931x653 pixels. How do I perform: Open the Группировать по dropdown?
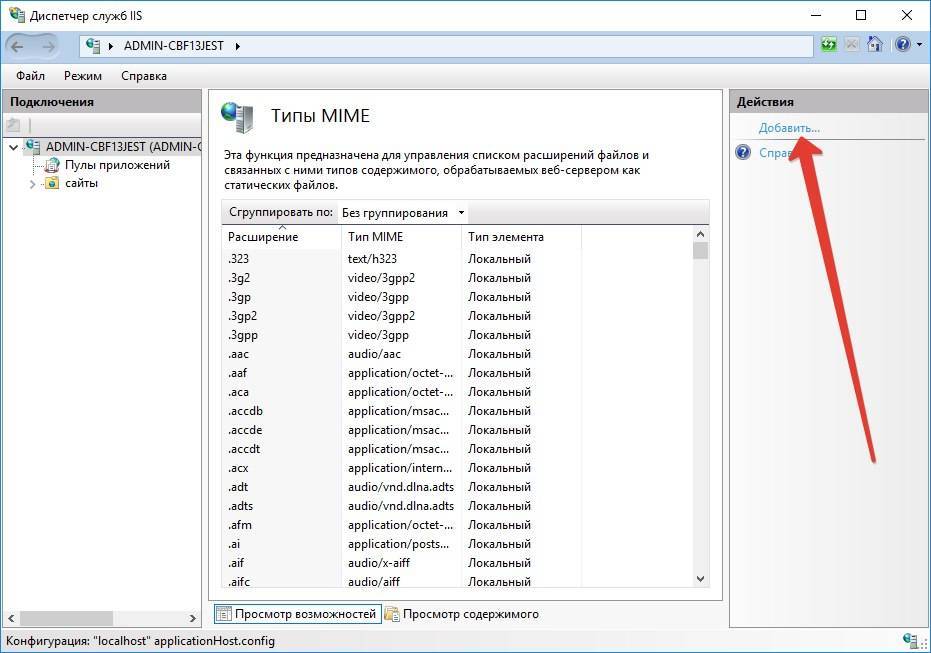tap(402, 213)
